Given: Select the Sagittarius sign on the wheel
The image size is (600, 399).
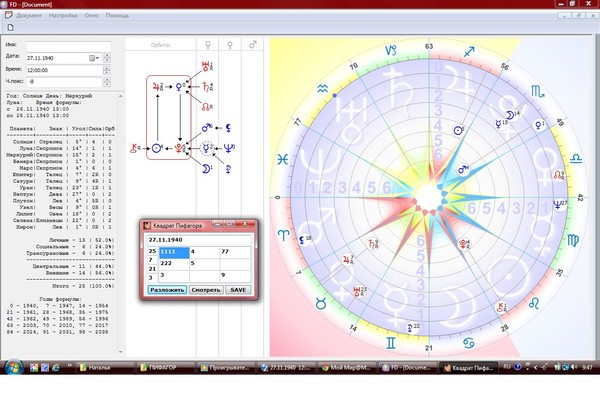Looking at the screenshot, I should [469, 51].
